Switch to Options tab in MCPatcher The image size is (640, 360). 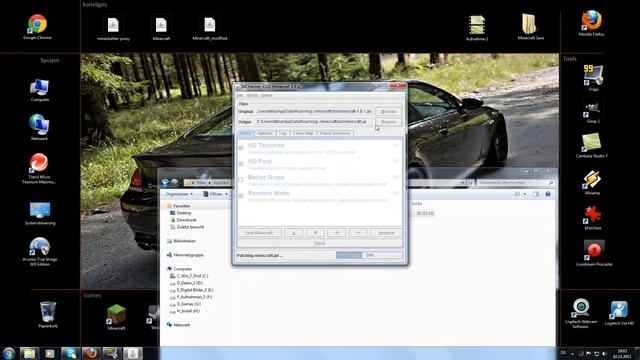pos(264,133)
